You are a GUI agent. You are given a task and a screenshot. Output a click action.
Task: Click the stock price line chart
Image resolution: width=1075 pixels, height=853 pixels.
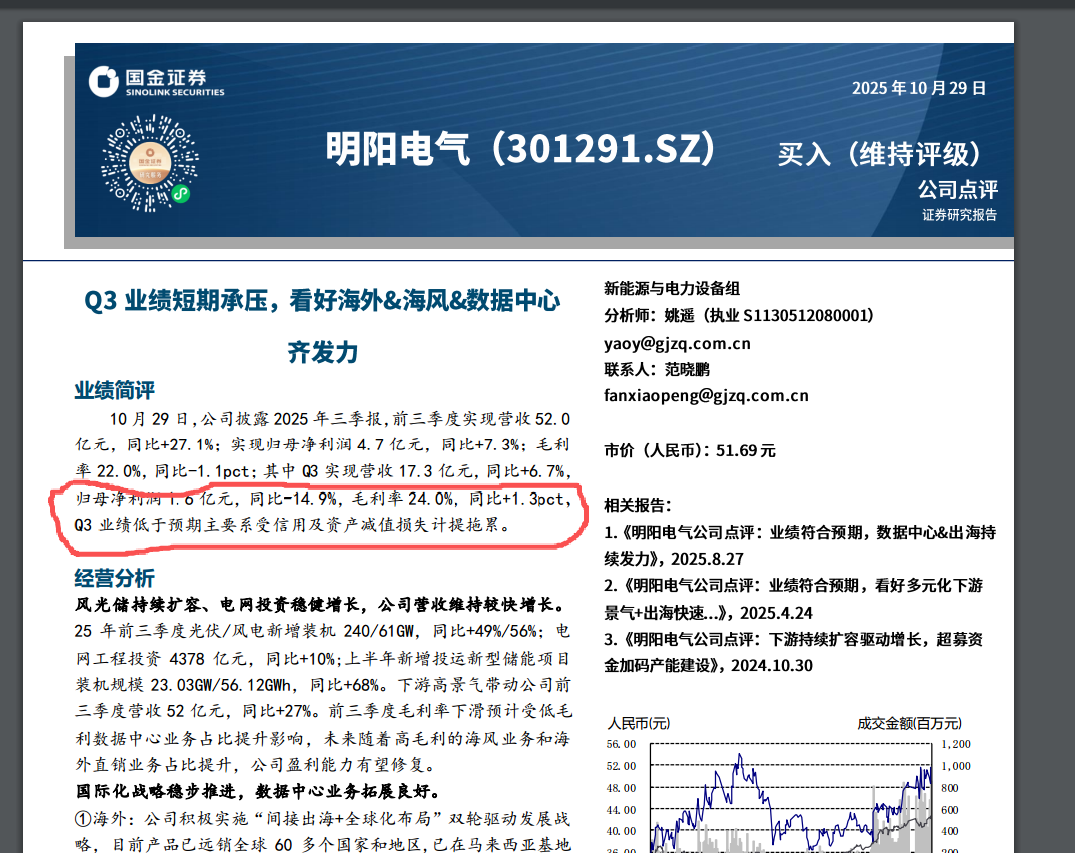coord(791,799)
